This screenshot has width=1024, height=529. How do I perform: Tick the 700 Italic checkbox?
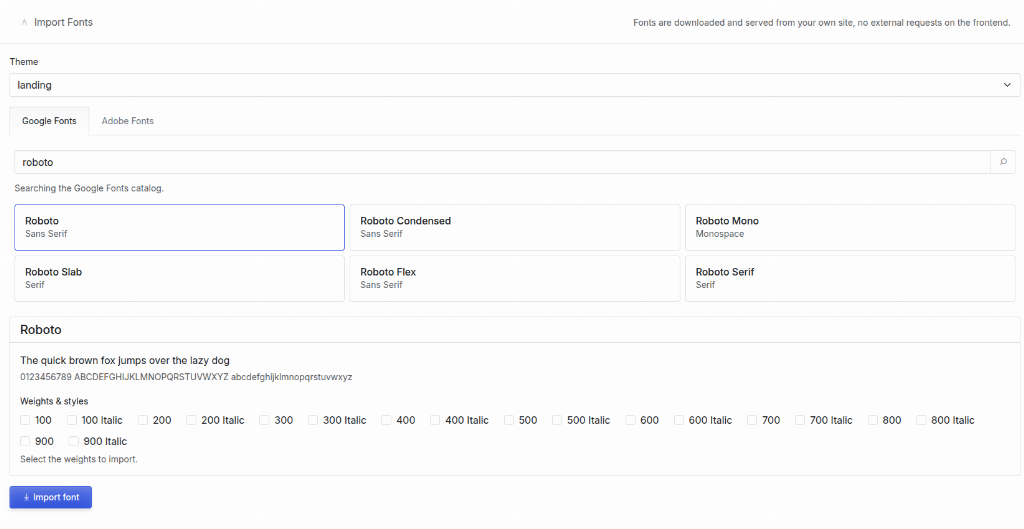coord(800,420)
